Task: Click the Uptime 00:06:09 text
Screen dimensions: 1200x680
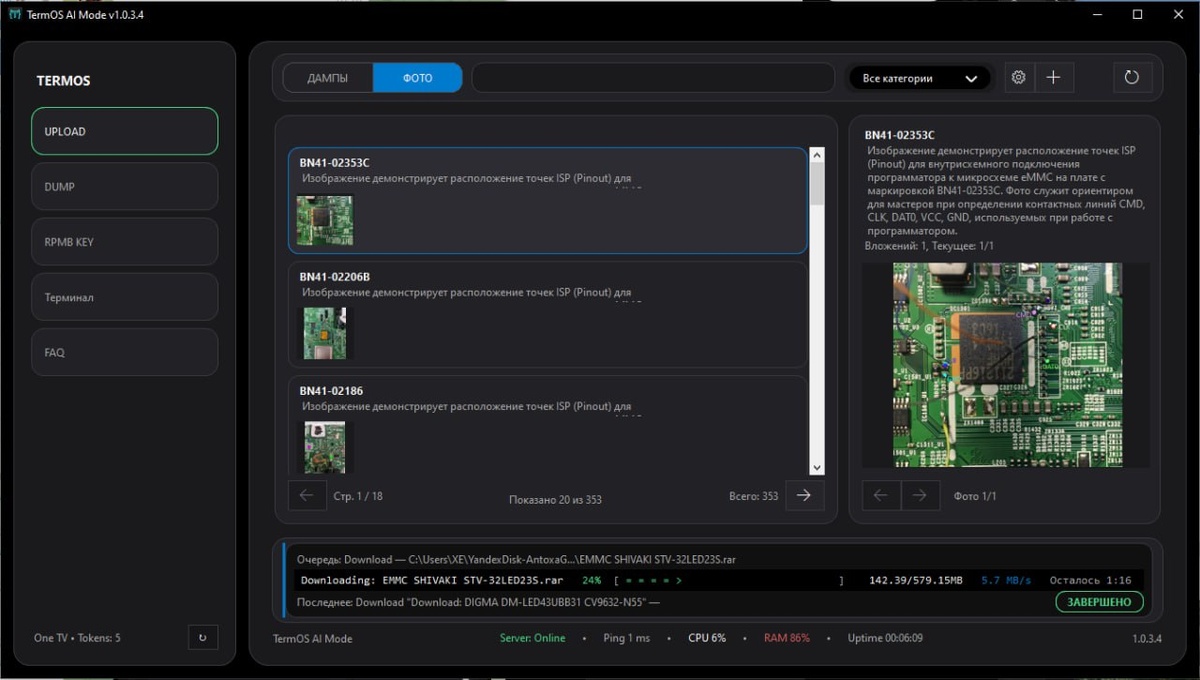Action: 885,638
